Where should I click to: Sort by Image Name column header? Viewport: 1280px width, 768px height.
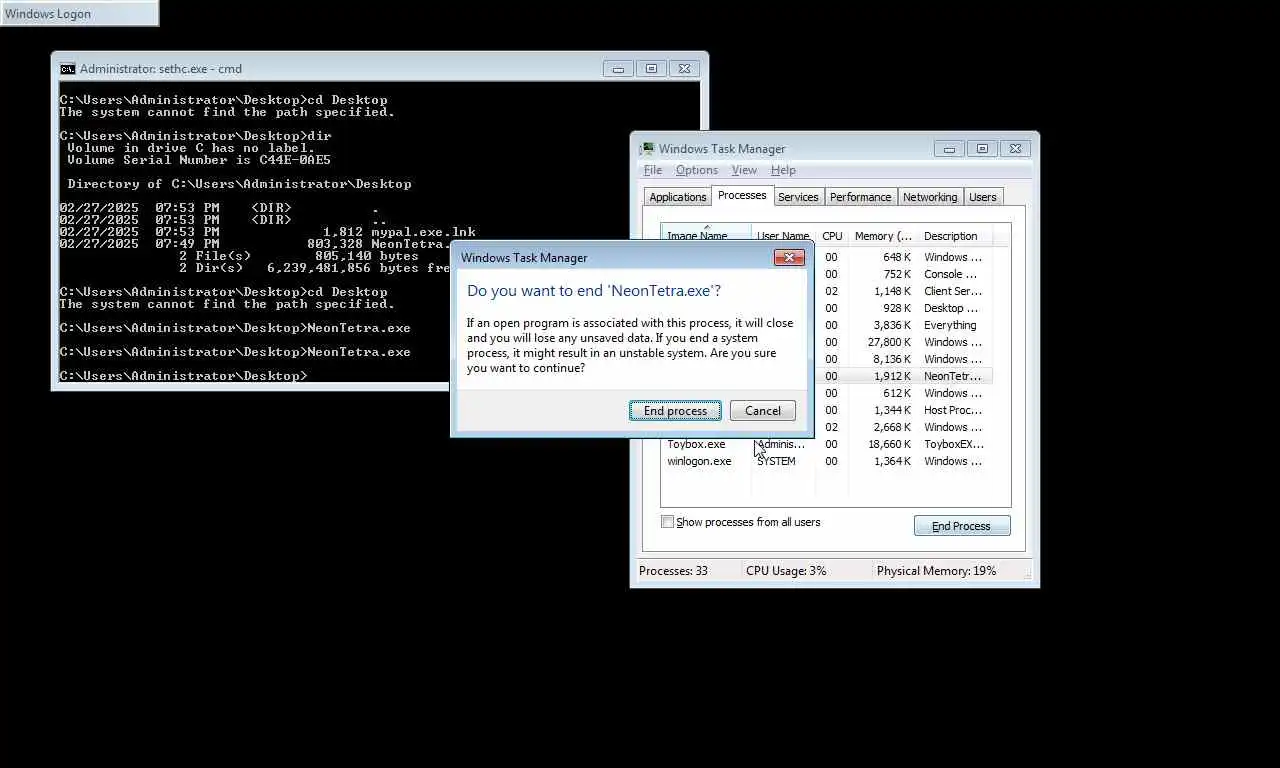[x=706, y=235]
